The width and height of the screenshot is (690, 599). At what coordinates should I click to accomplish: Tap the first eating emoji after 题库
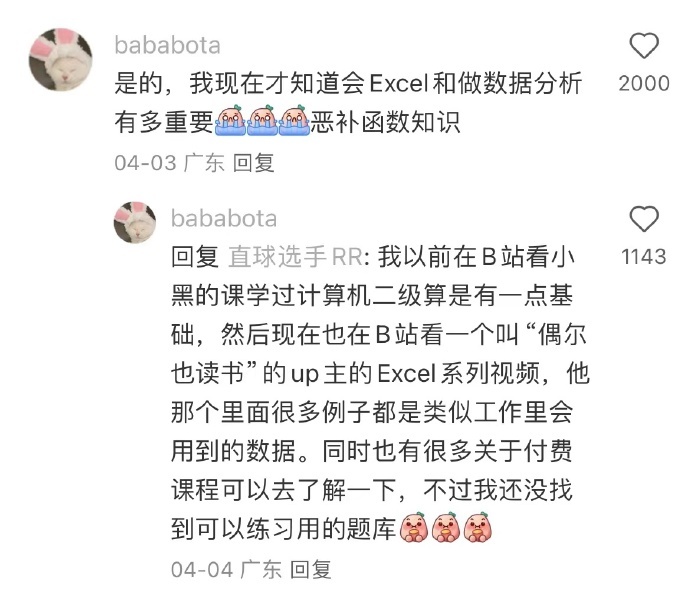[414, 527]
